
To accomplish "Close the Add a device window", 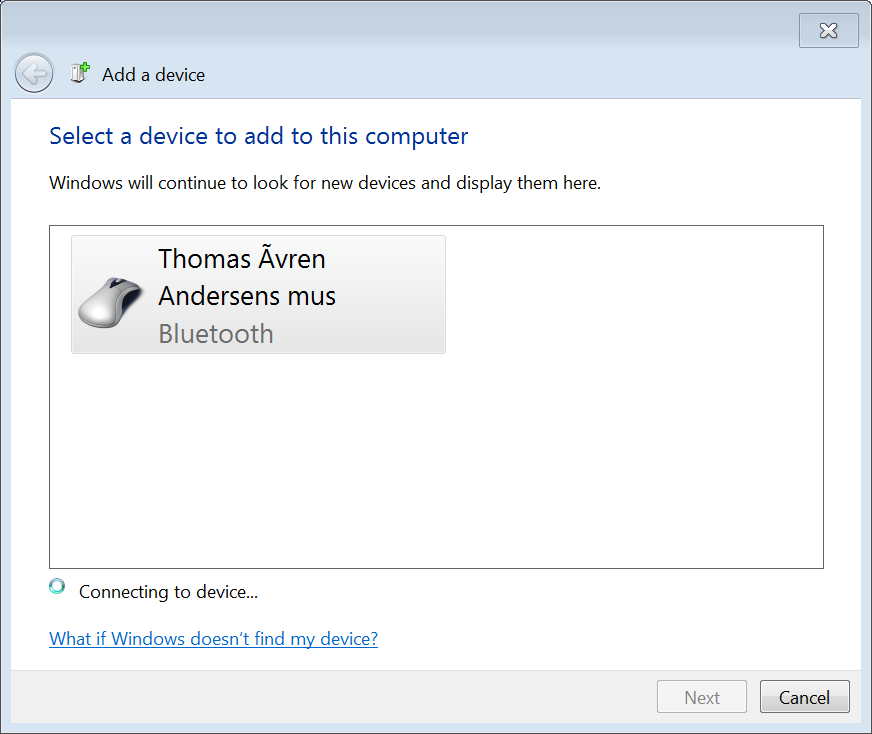I will click(828, 31).
